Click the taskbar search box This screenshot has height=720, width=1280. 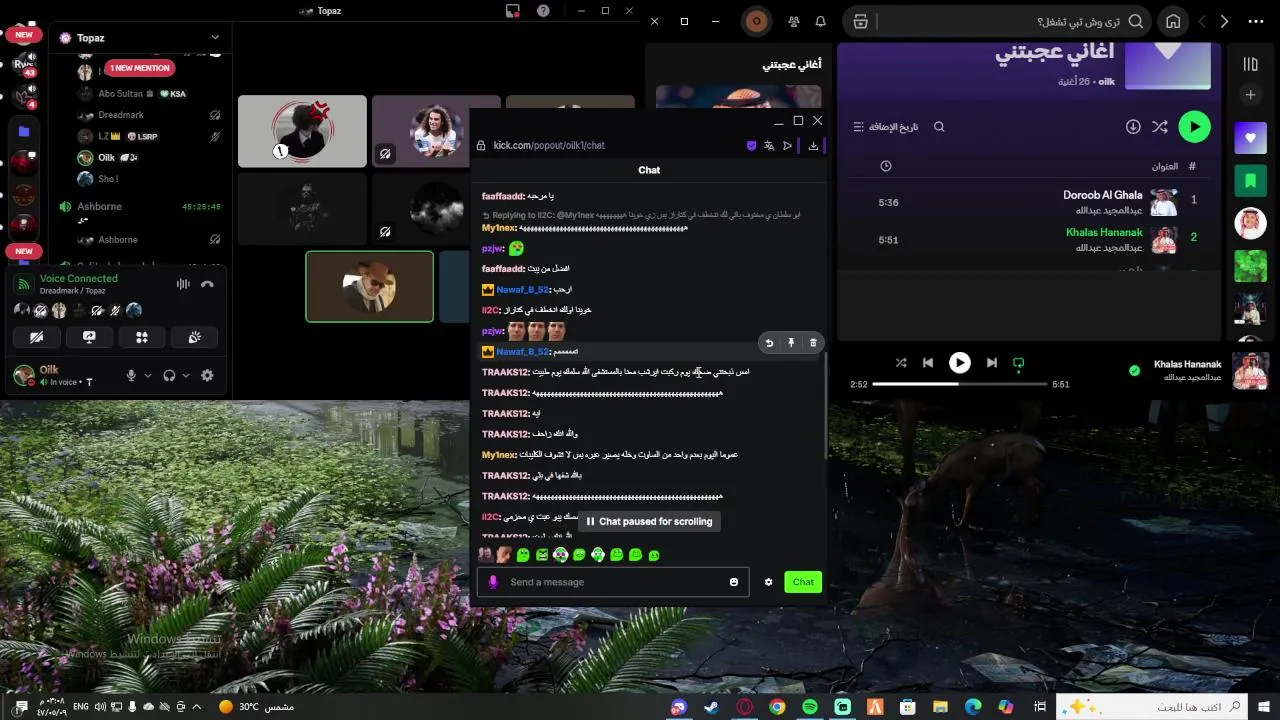click(x=1150, y=707)
